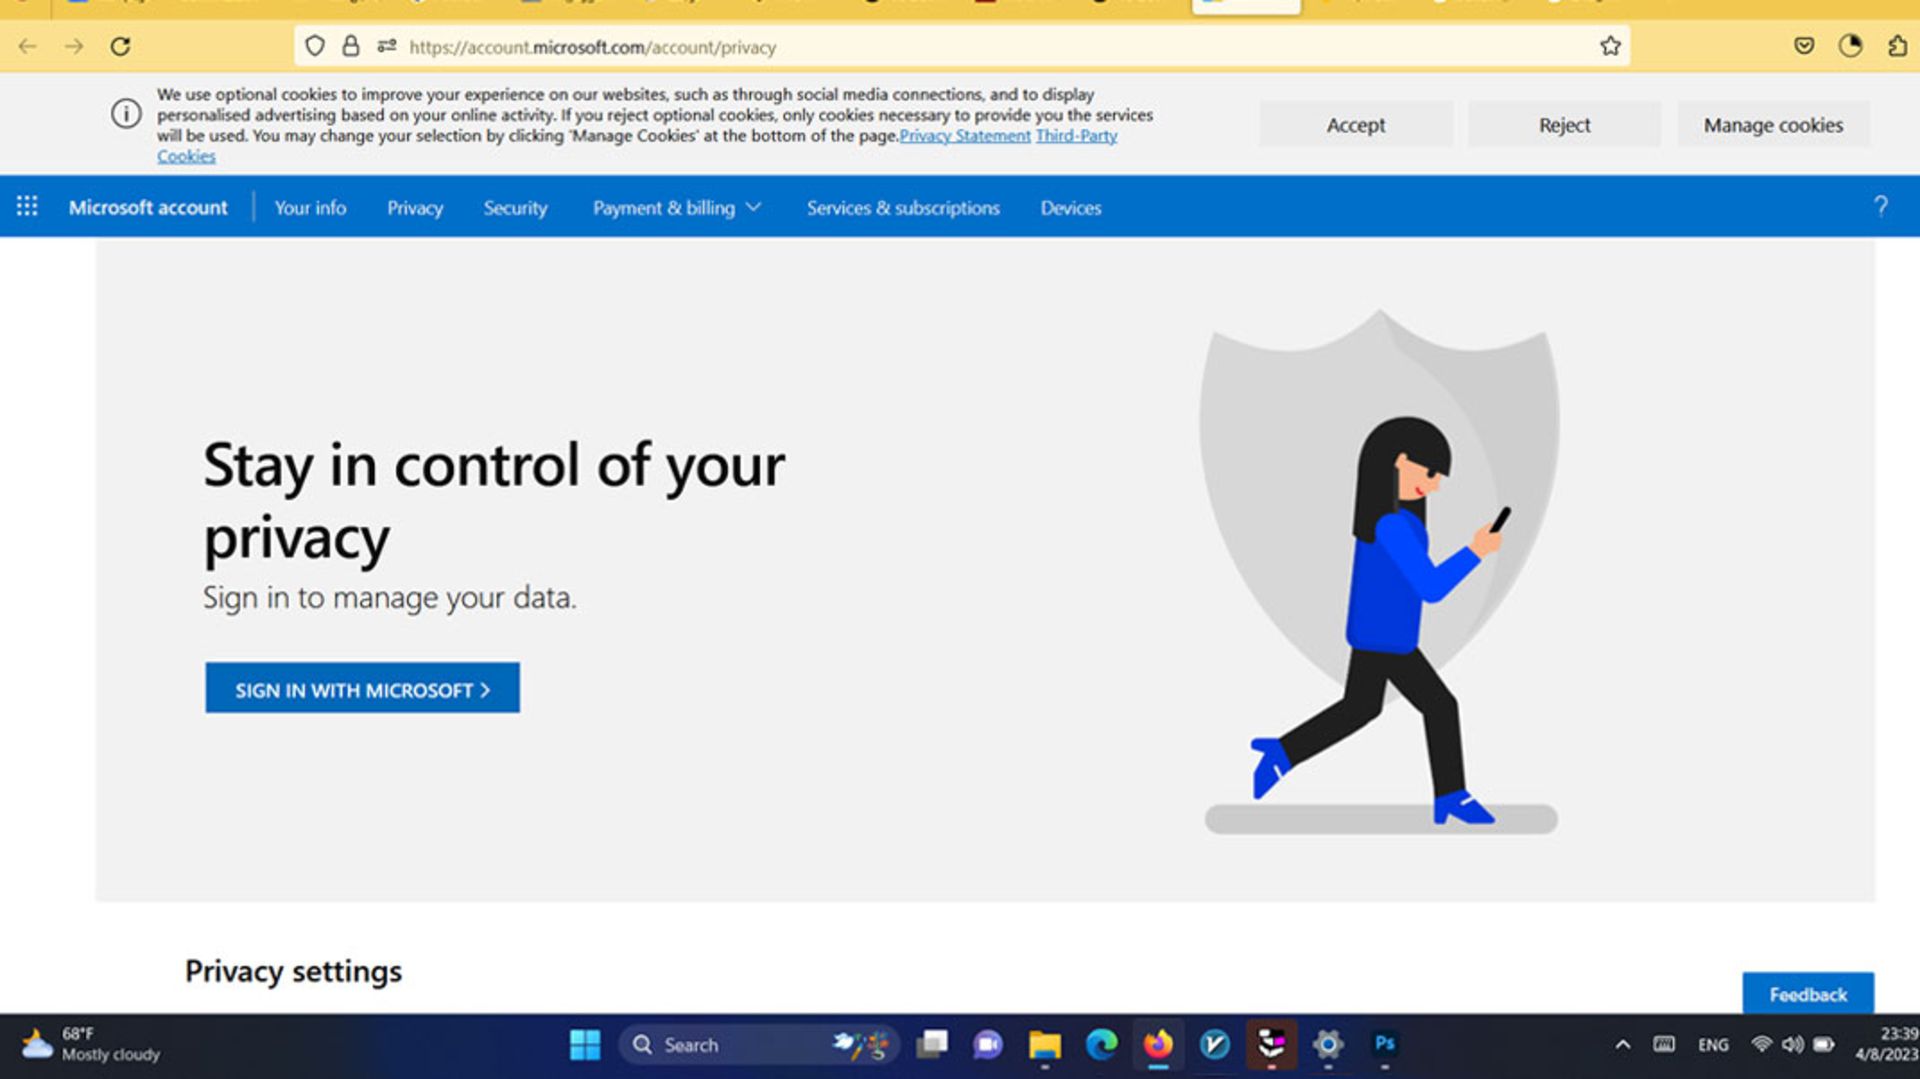The image size is (1920, 1079).
Task: Go forward to the next page
Action: [74, 46]
